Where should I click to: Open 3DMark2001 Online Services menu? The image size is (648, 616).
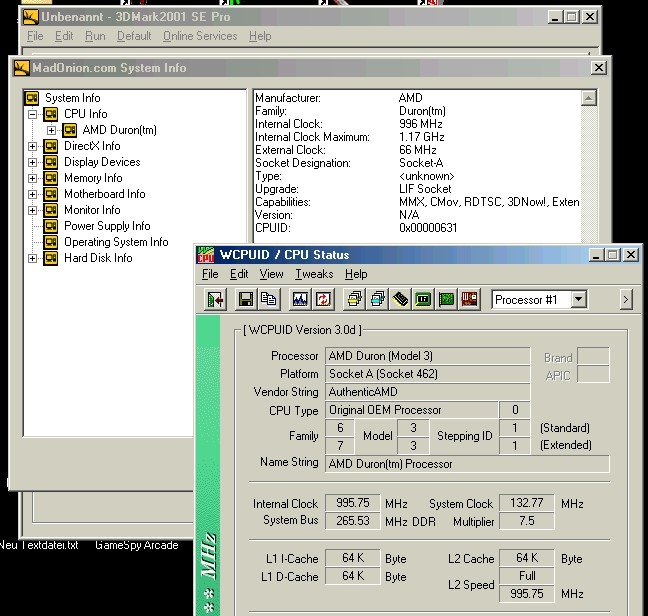point(200,36)
